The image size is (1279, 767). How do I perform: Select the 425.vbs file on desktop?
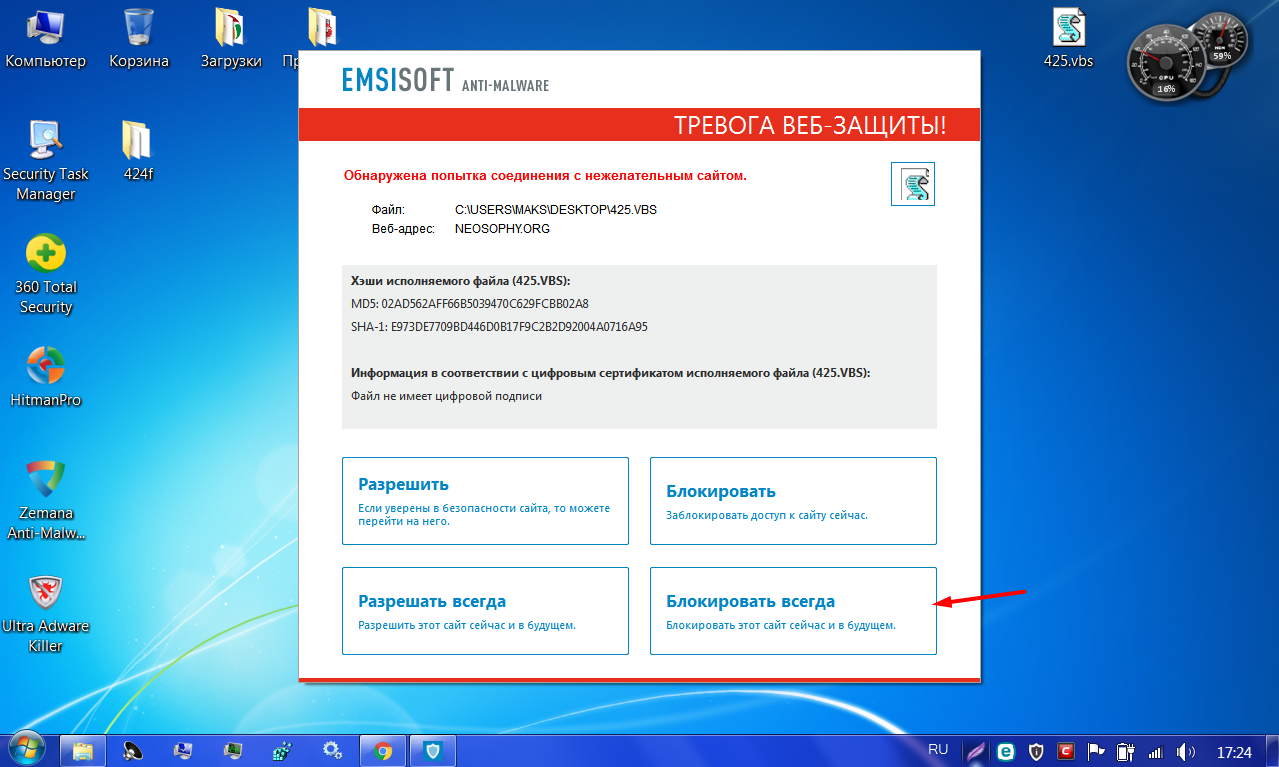(x=1068, y=40)
